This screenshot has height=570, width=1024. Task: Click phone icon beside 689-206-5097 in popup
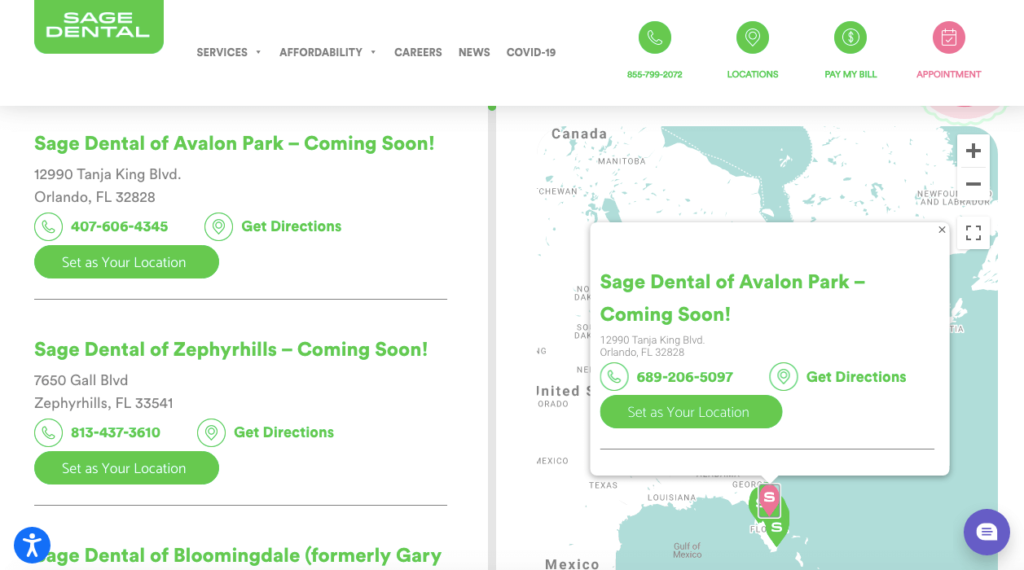[x=614, y=377]
